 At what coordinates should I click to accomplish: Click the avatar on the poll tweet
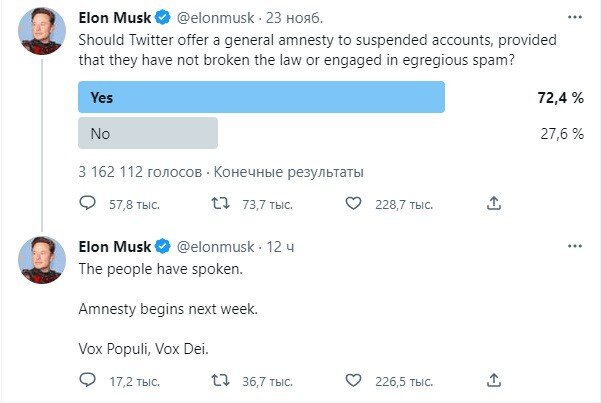tap(42, 32)
